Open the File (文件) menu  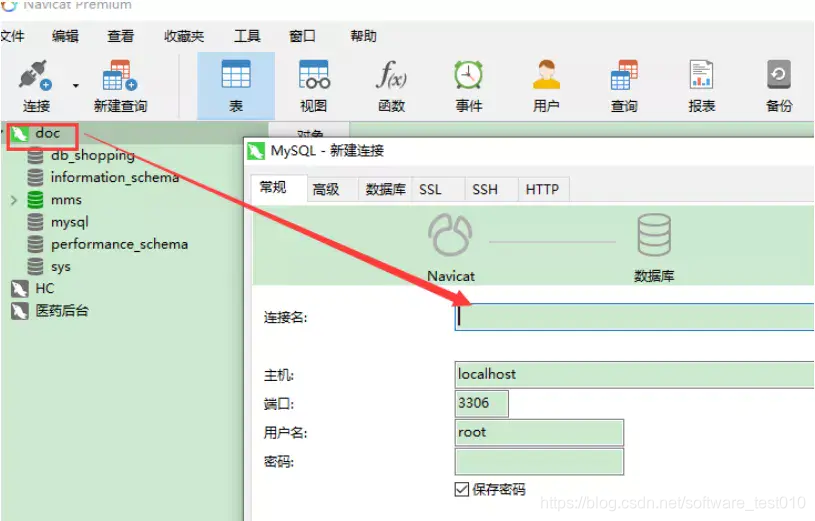(12, 36)
